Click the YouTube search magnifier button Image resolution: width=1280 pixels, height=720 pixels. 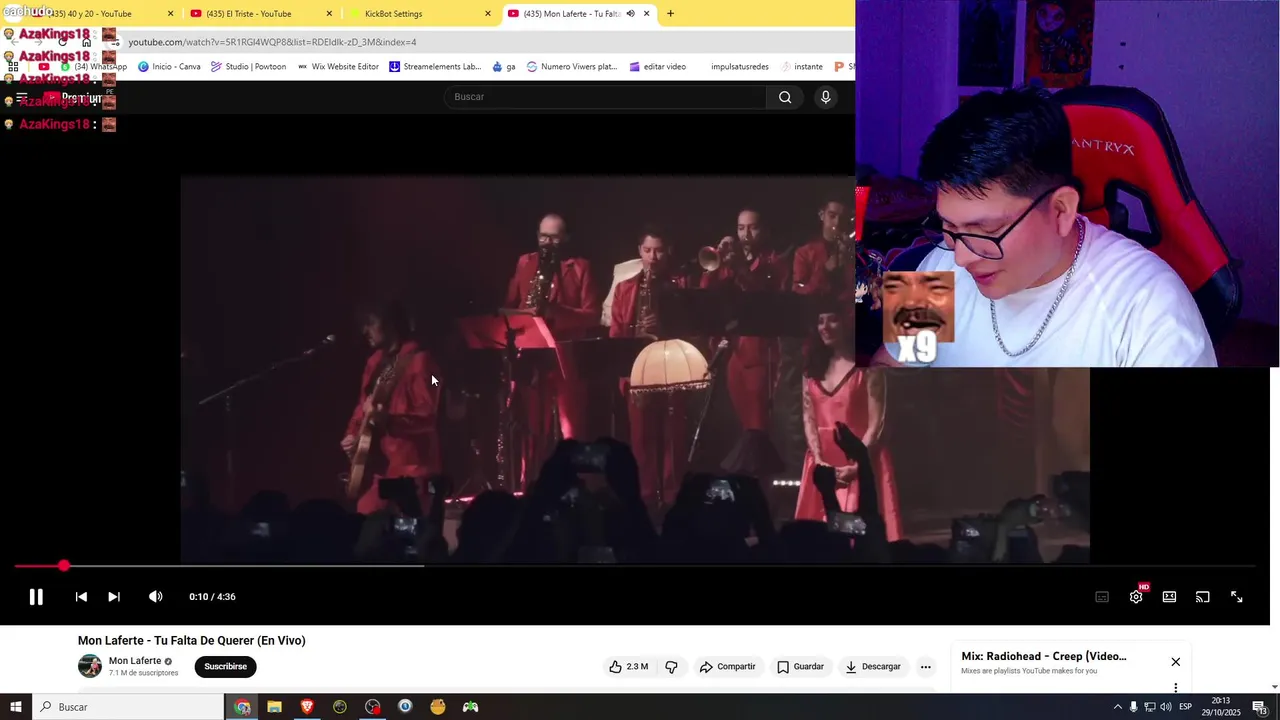coord(785,97)
